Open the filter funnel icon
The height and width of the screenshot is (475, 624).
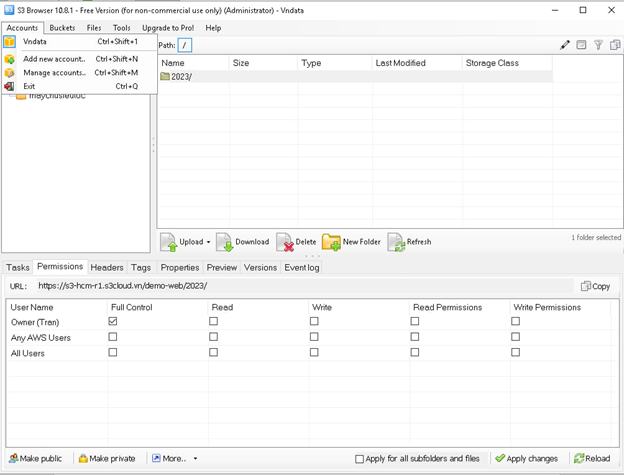(x=599, y=45)
